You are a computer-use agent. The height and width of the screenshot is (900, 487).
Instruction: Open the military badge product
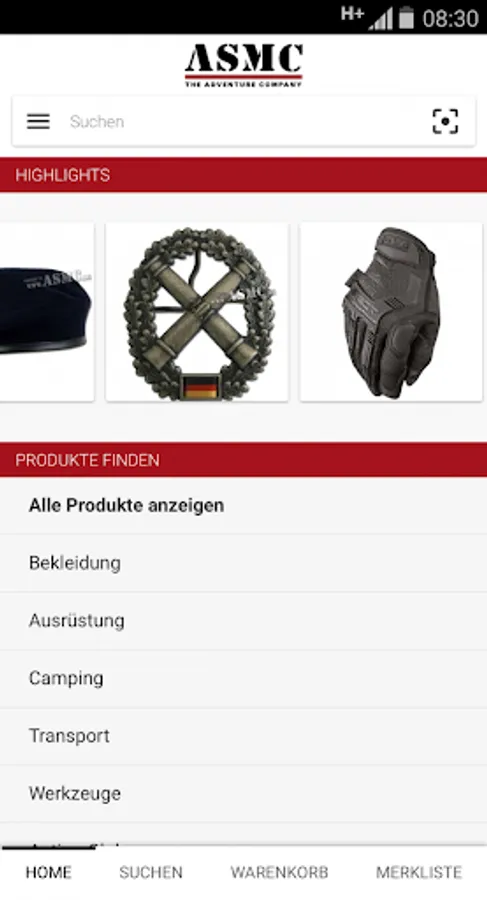[x=197, y=312]
